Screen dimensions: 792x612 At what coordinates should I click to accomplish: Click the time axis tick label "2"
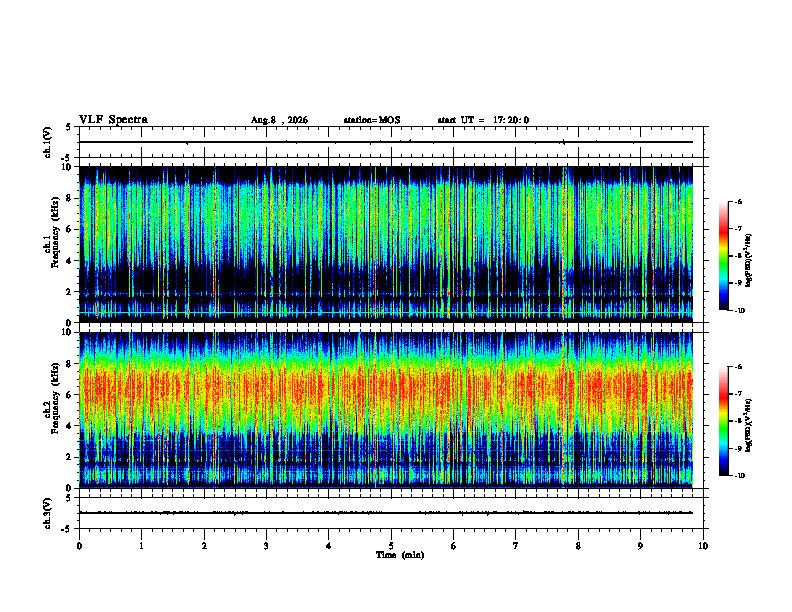click(204, 546)
